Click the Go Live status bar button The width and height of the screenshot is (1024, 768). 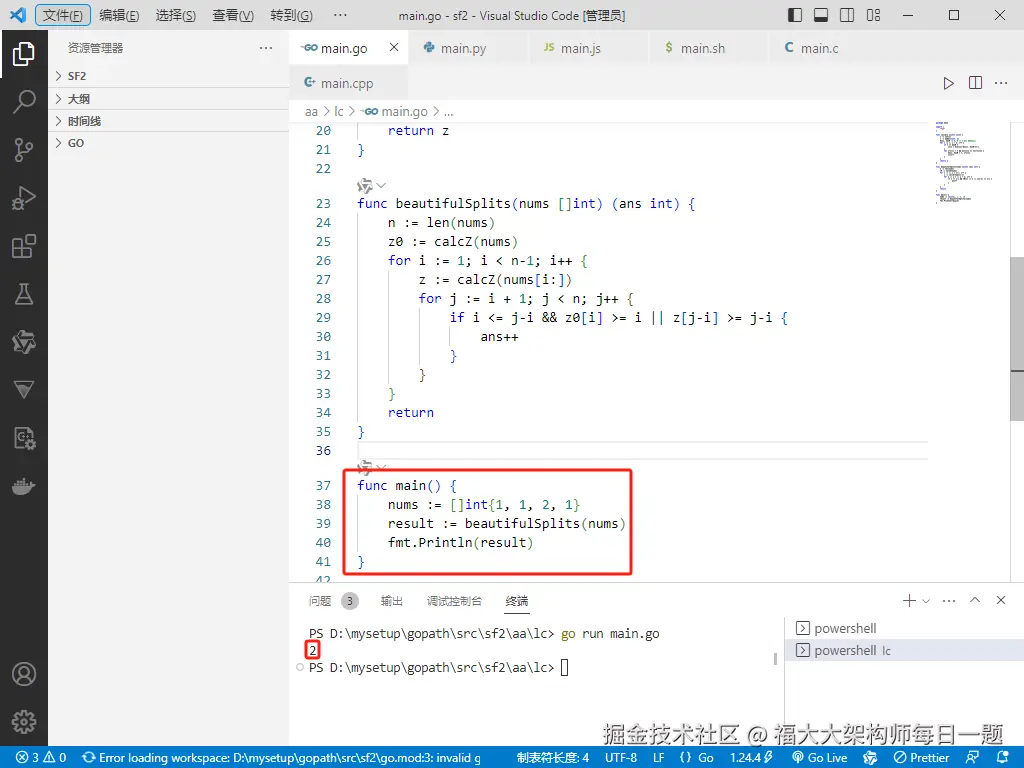click(820, 758)
